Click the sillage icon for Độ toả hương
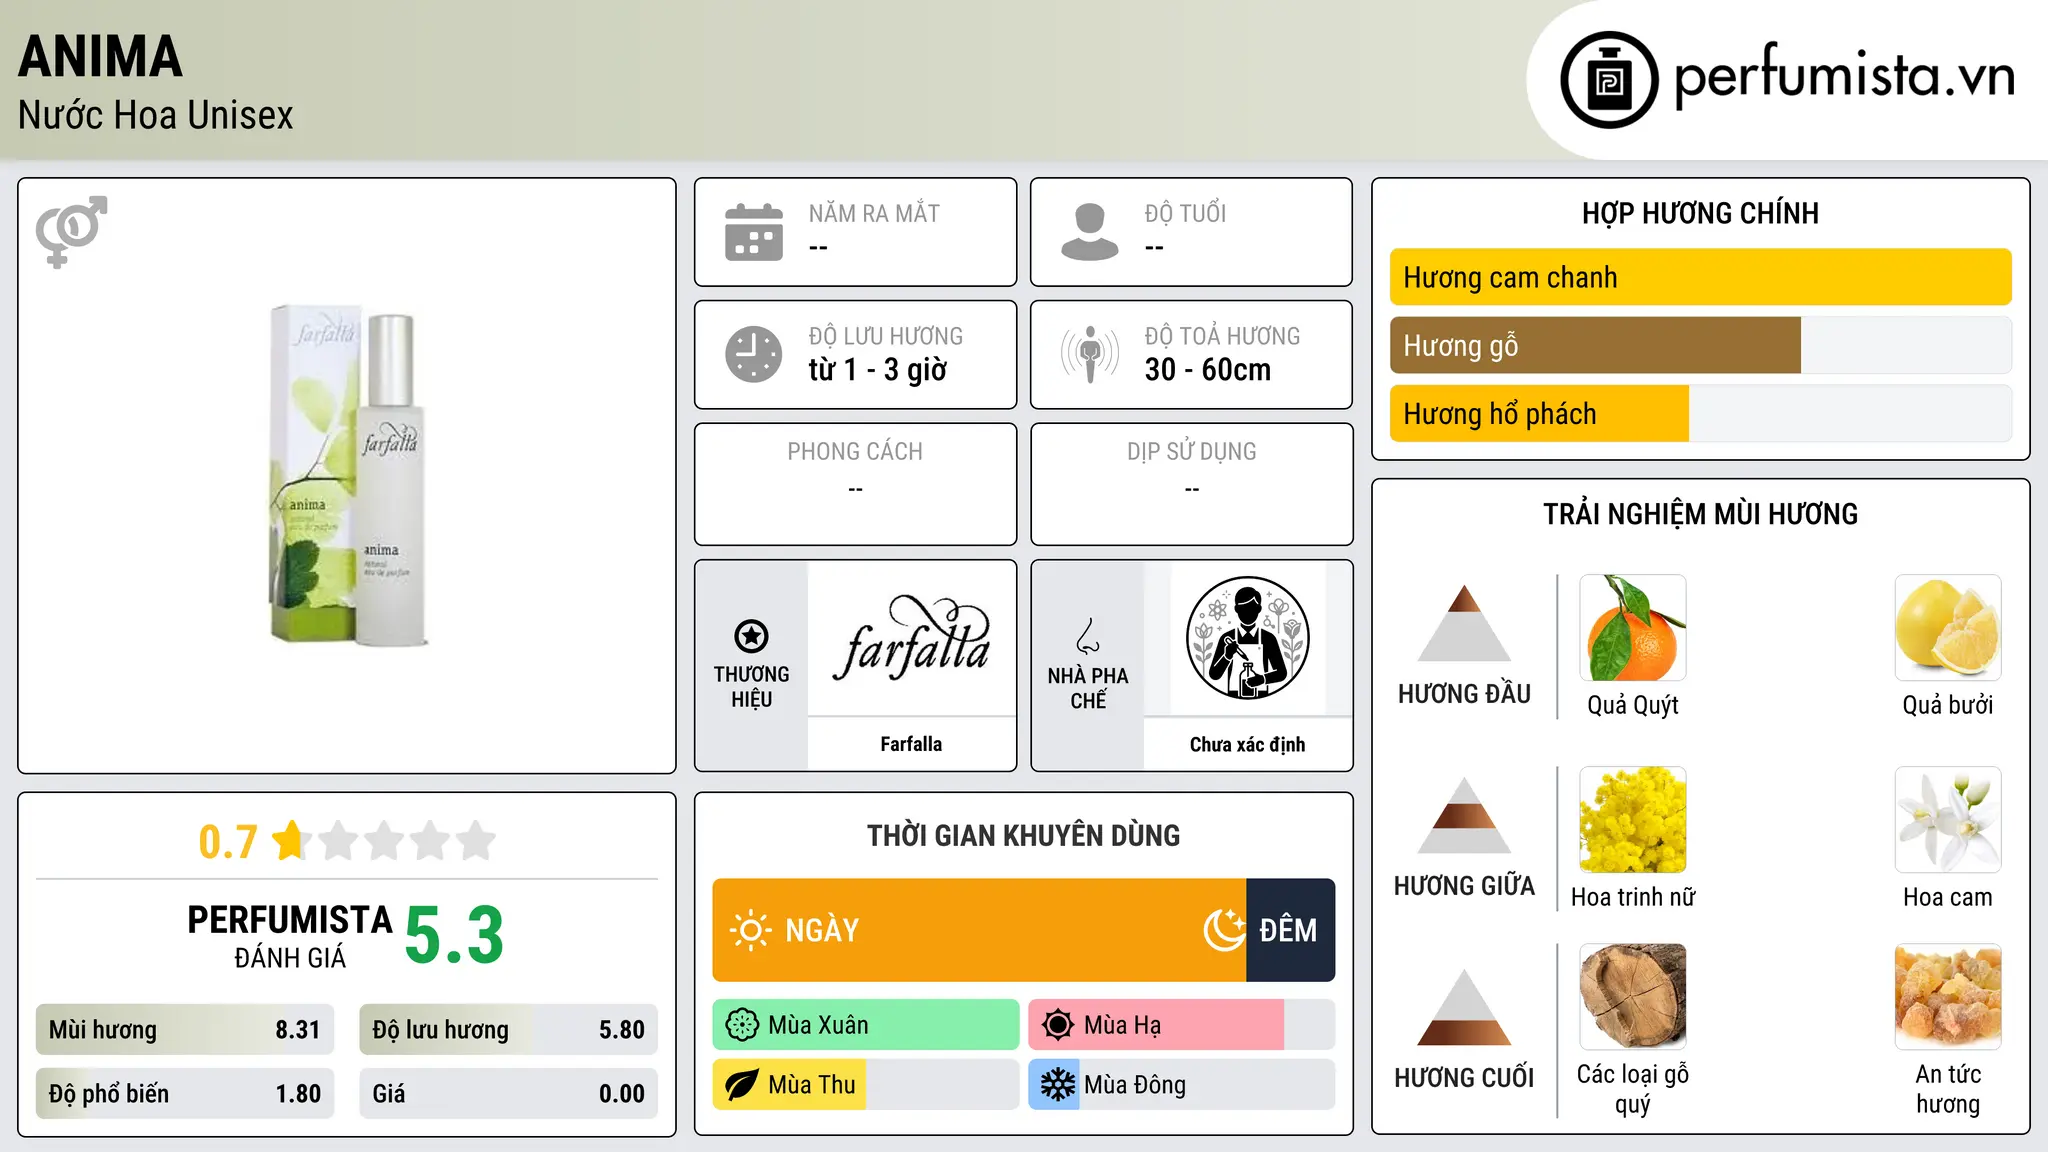 (1090, 354)
